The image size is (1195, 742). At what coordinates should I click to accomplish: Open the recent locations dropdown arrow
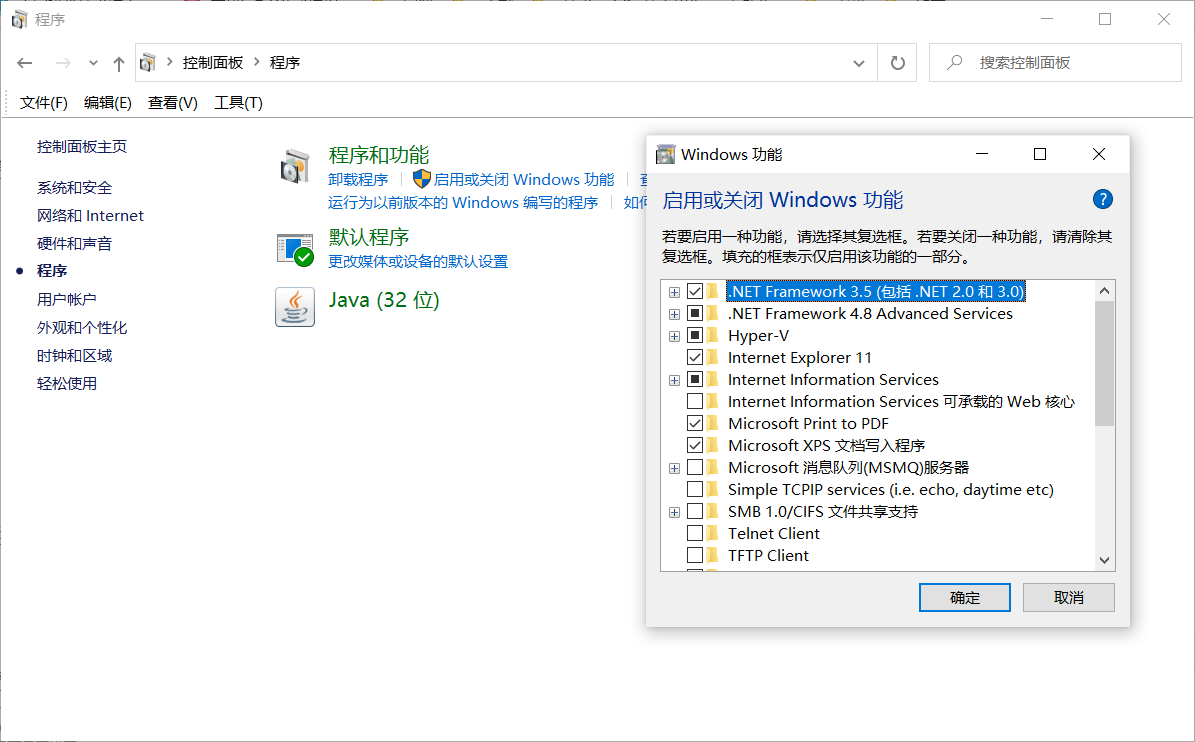click(x=93, y=63)
